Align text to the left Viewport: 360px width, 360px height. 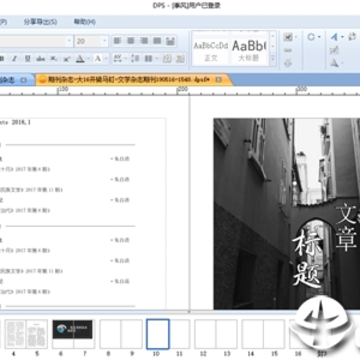click(x=117, y=41)
